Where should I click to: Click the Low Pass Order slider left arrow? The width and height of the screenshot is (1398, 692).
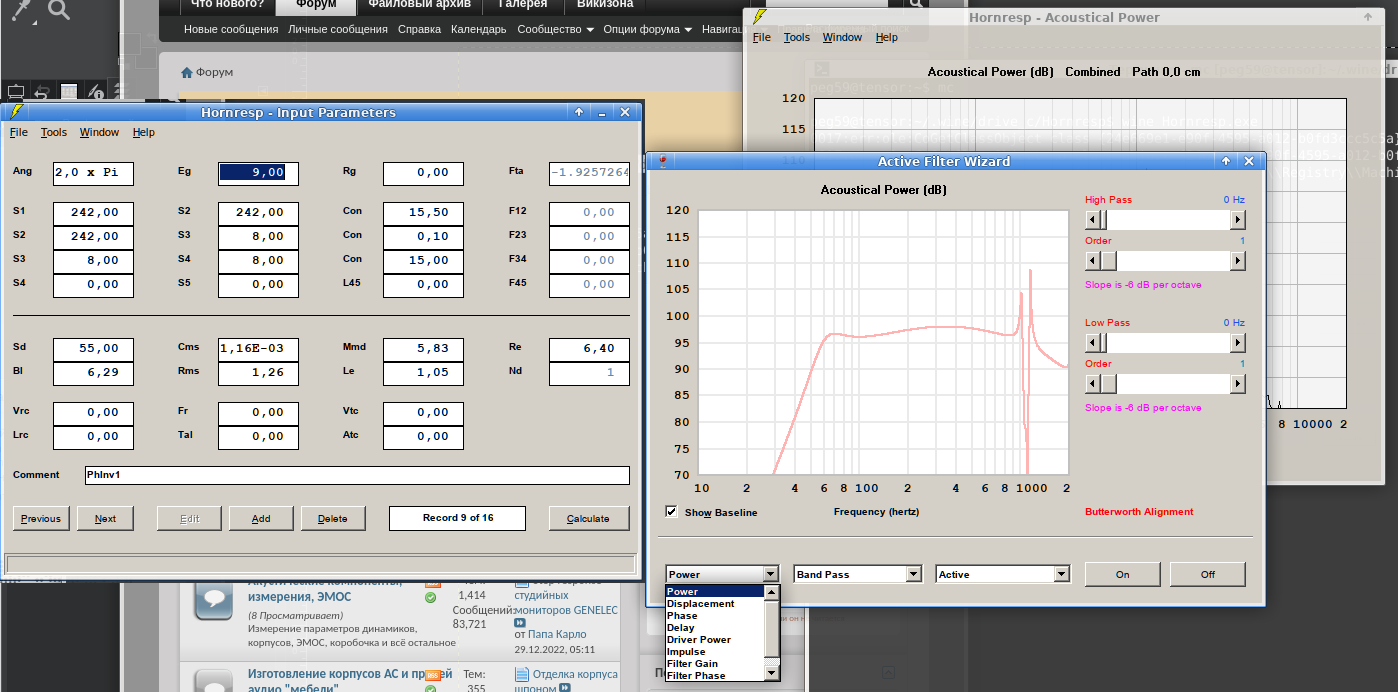[x=1092, y=383]
